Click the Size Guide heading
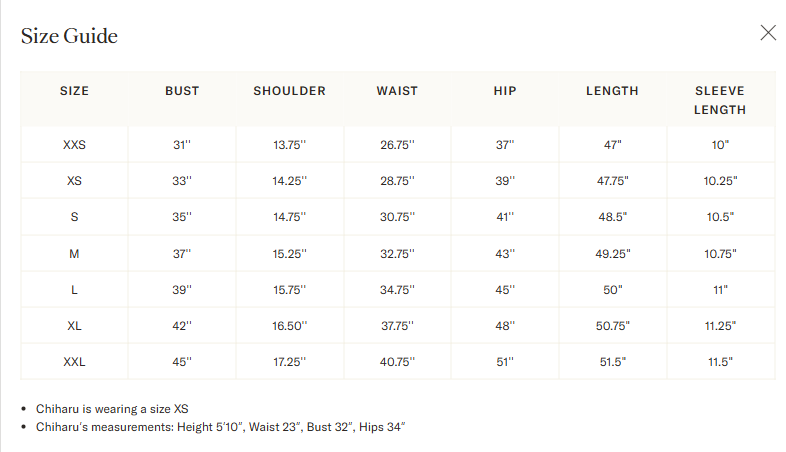This screenshot has width=786, height=452. [69, 37]
